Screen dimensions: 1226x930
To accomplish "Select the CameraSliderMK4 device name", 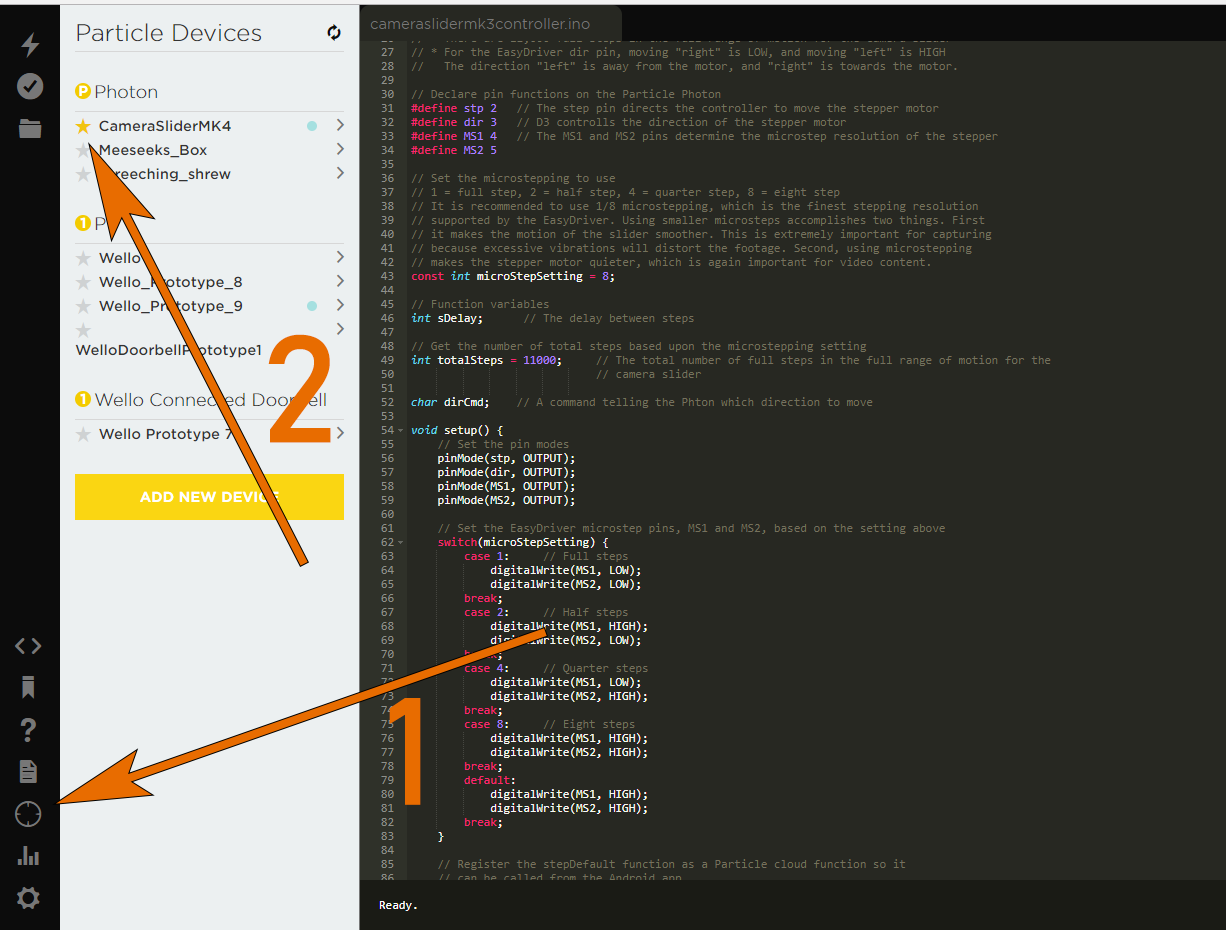I will pos(165,126).
